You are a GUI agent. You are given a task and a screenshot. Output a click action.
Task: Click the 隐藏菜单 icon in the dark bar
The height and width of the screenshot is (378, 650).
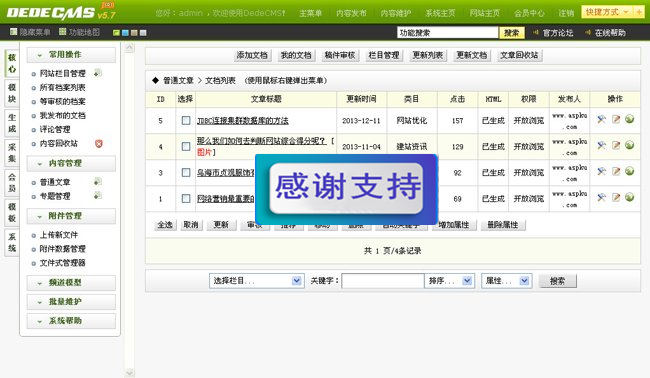point(13,32)
